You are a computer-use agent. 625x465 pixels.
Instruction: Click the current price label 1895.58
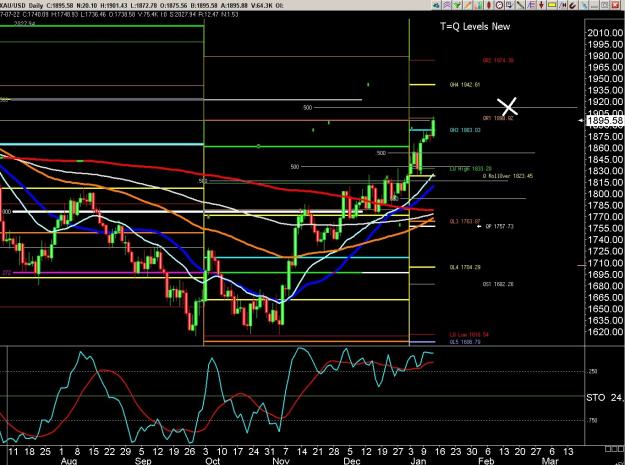point(605,120)
